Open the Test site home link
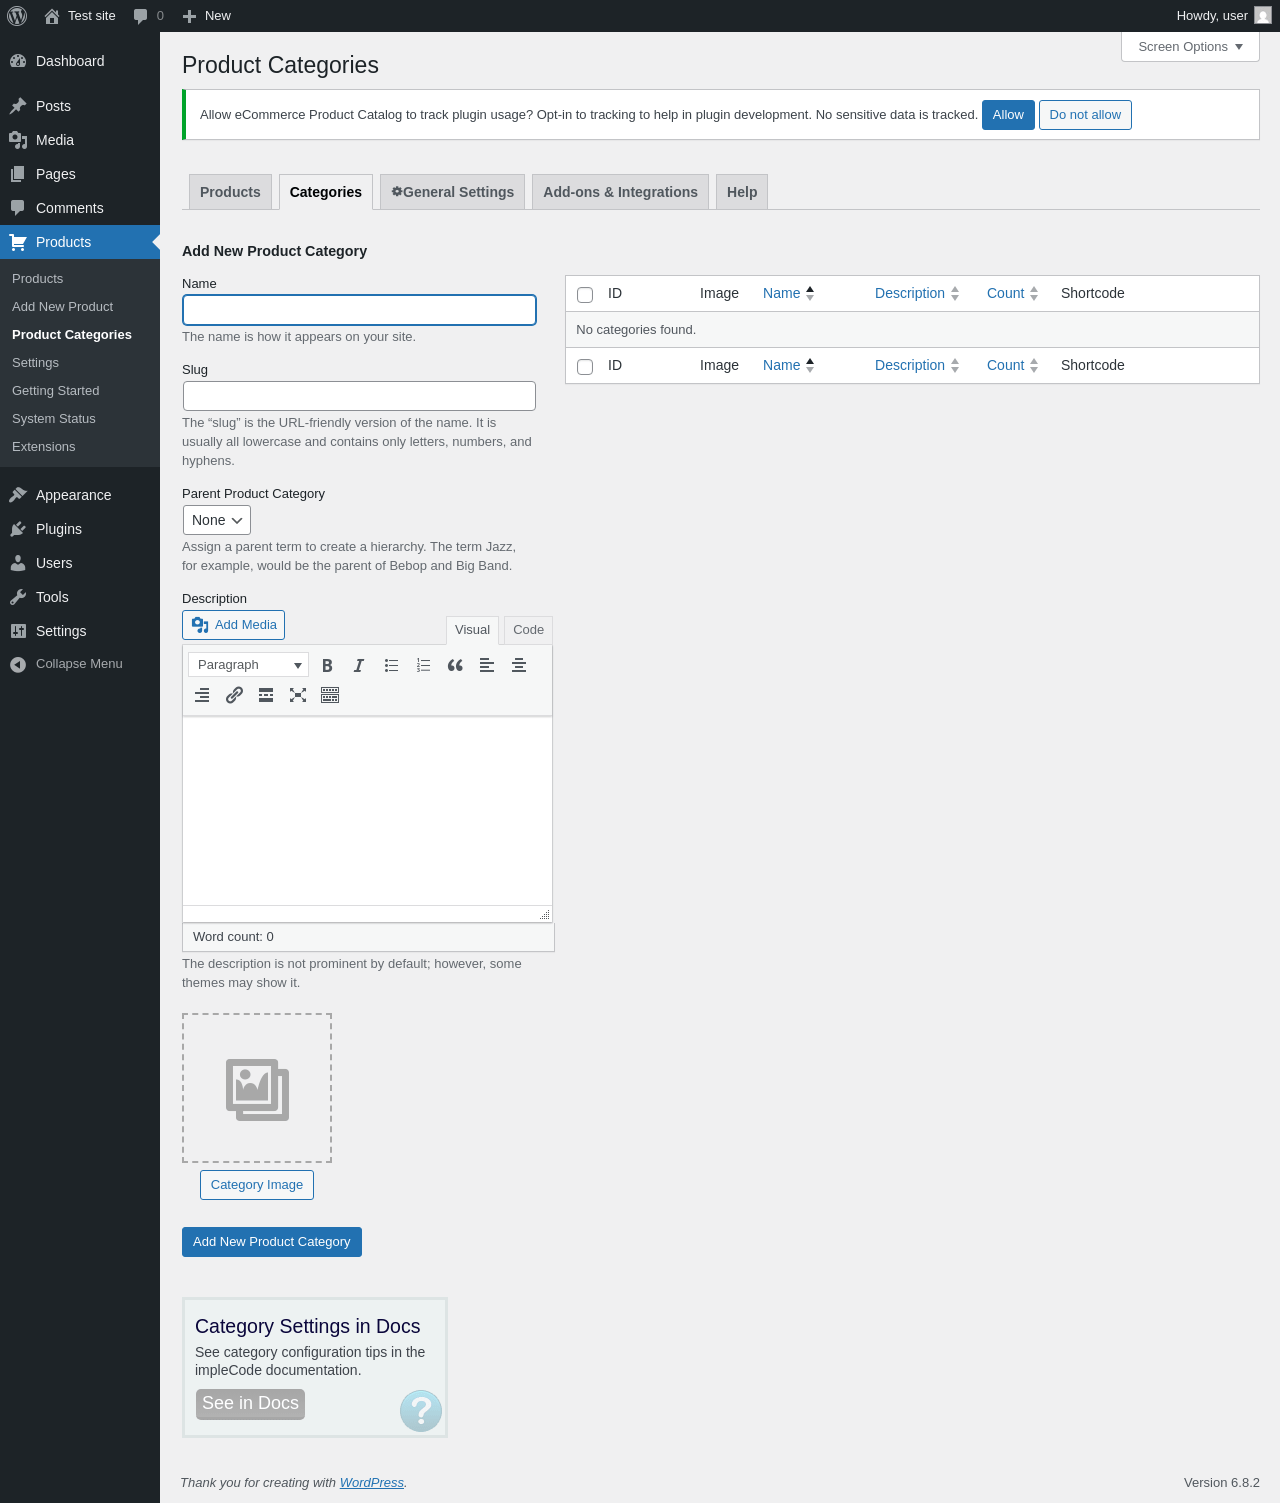This screenshot has height=1503, width=1280. point(80,16)
